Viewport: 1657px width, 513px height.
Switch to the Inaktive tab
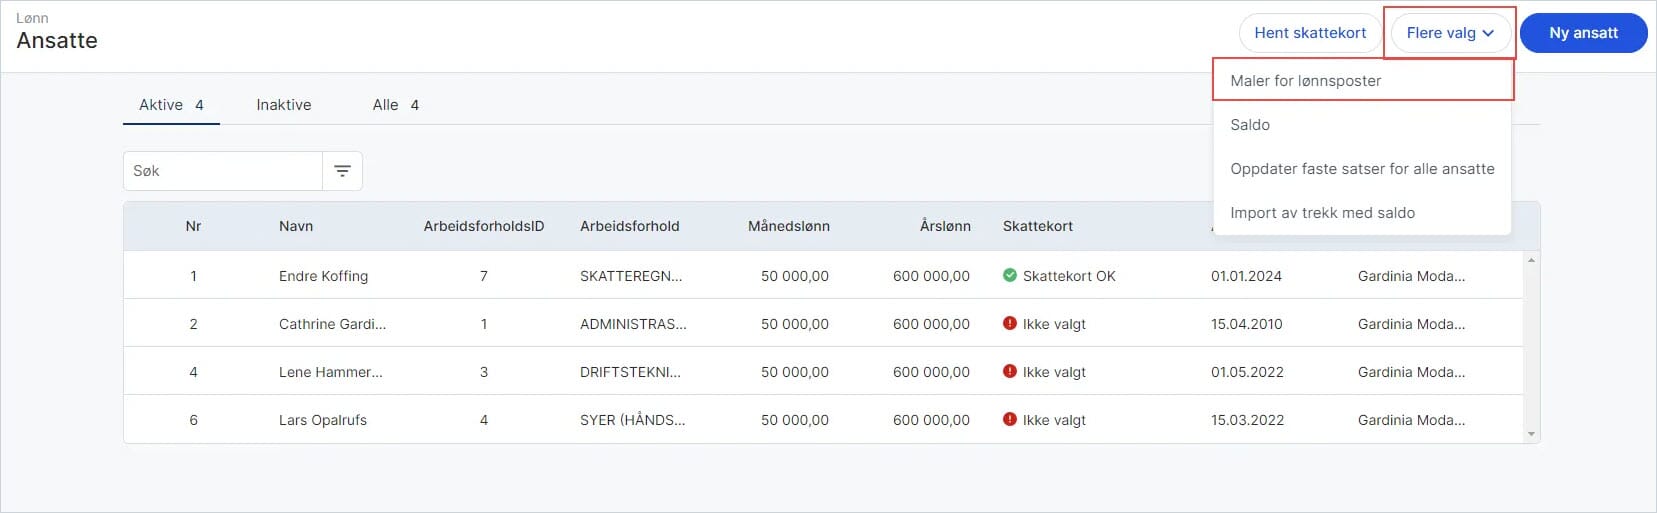tap(284, 104)
